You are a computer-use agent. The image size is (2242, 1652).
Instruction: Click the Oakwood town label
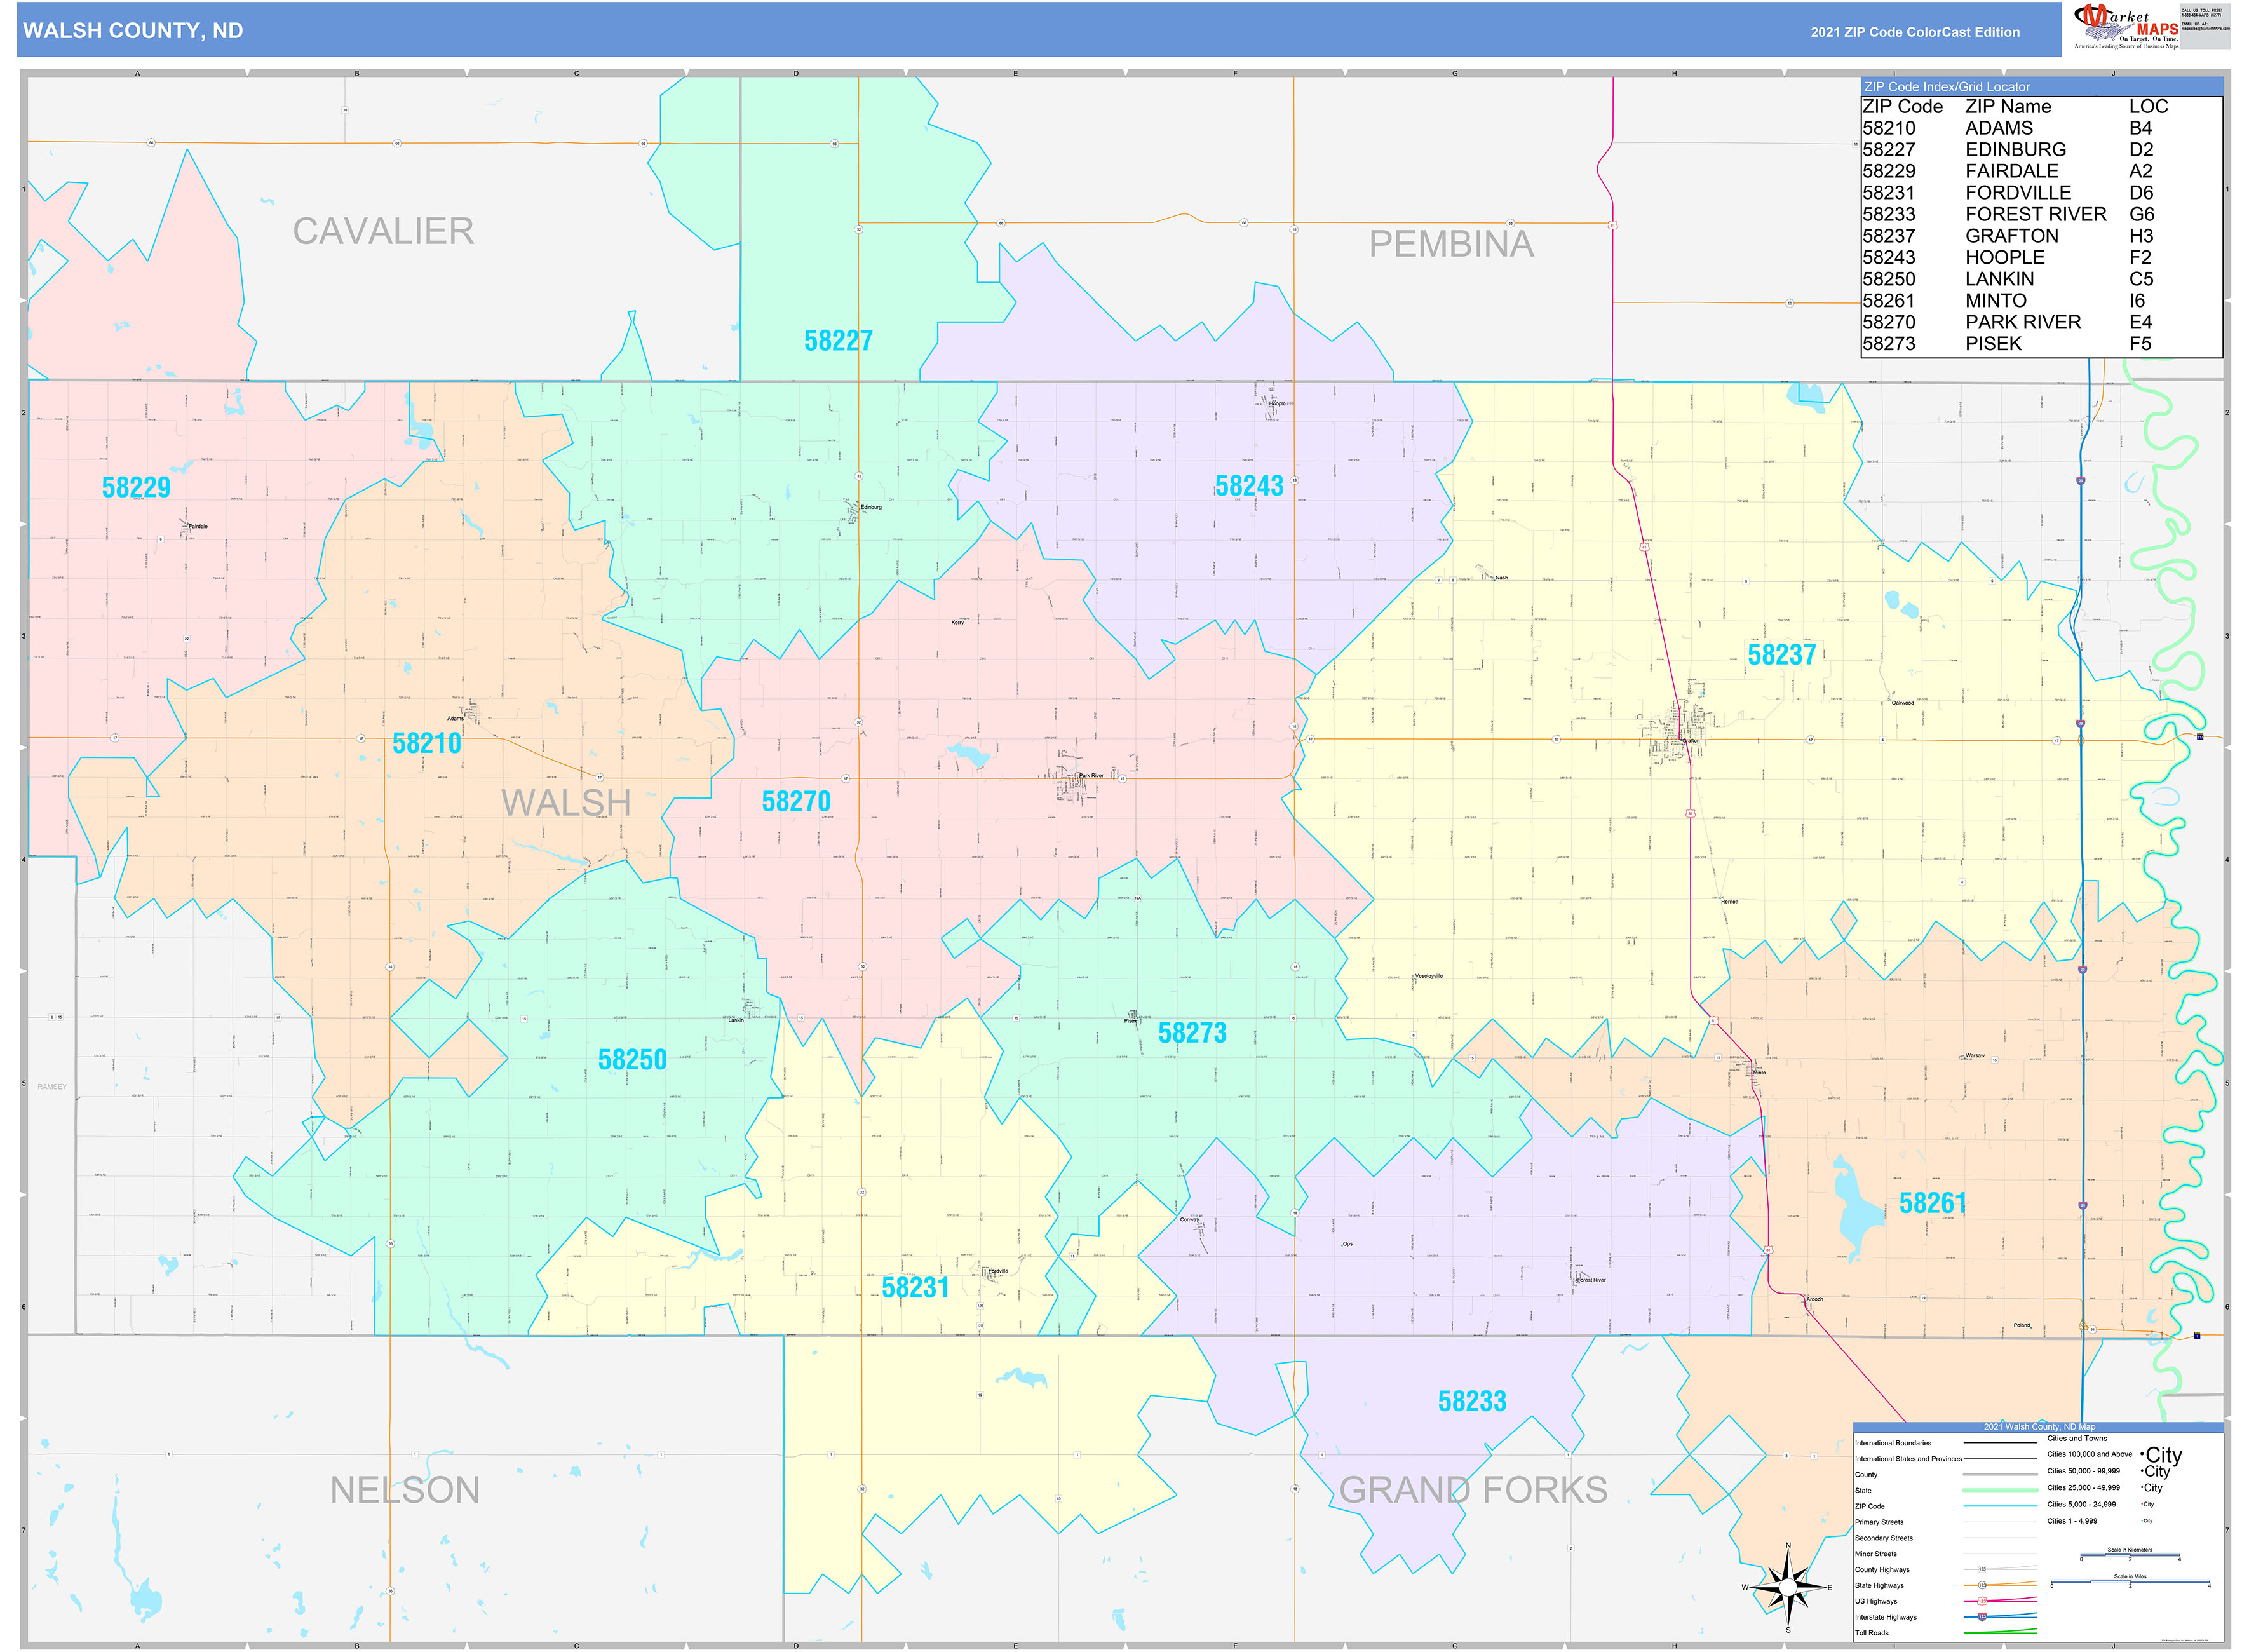click(x=1903, y=703)
